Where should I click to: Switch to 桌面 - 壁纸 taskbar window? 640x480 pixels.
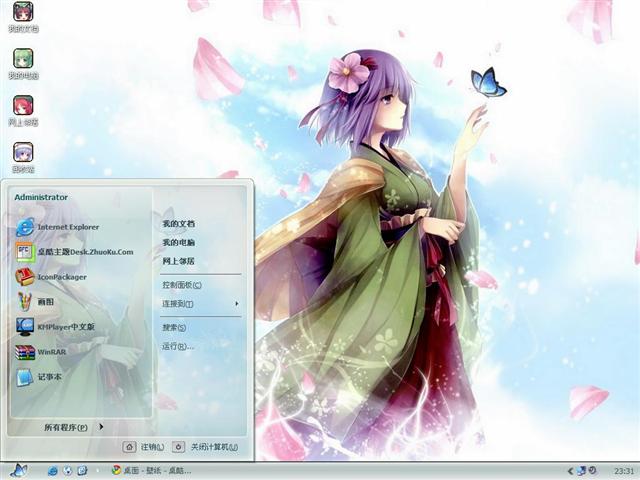point(151,471)
